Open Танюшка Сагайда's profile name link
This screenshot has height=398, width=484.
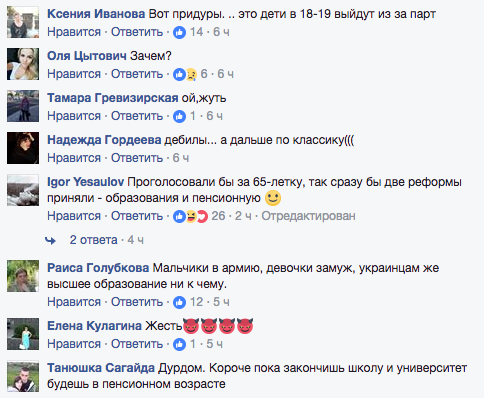101,368
